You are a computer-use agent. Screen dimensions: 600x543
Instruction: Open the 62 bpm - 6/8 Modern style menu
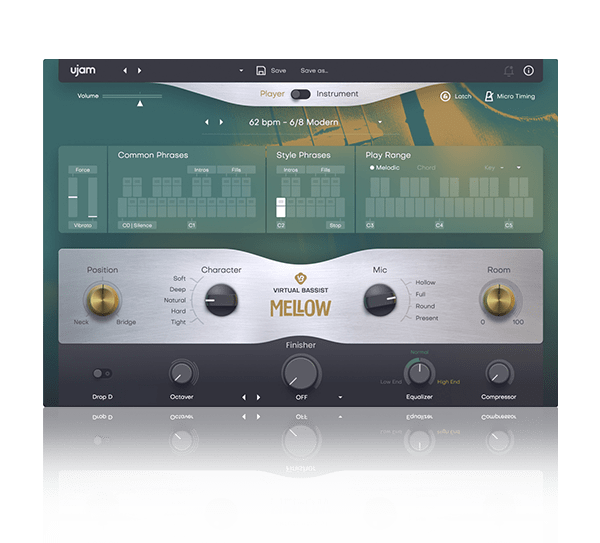coord(293,122)
